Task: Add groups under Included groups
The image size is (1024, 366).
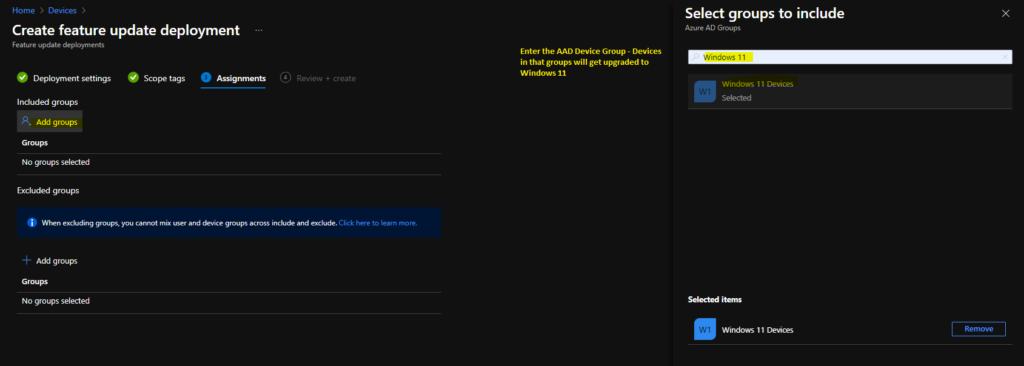Action: (x=50, y=122)
